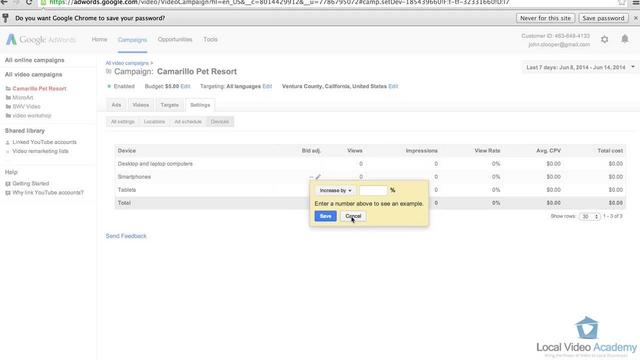Open the date range dropdown

point(579,67)
